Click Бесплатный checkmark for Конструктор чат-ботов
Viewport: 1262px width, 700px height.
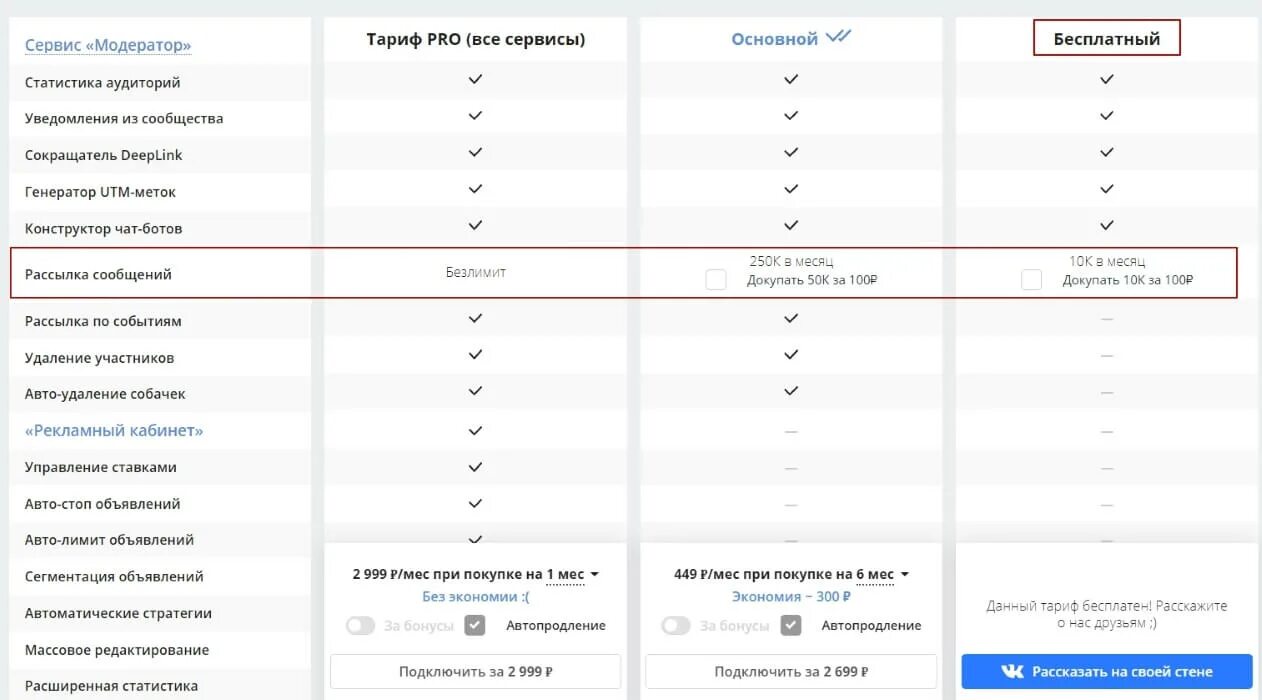[1106, 226]
